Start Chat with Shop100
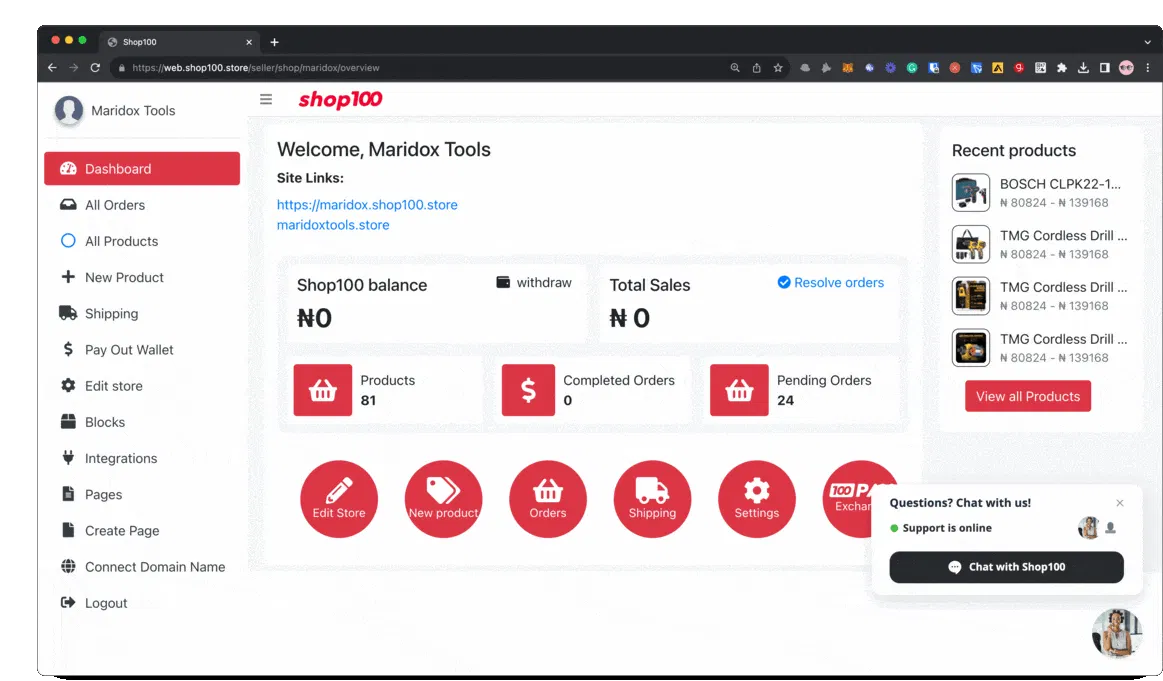 [x=1006, y=568]
